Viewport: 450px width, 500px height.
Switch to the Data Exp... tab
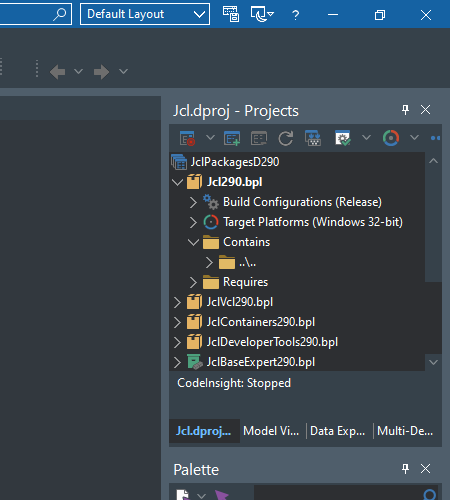[337, 431]
